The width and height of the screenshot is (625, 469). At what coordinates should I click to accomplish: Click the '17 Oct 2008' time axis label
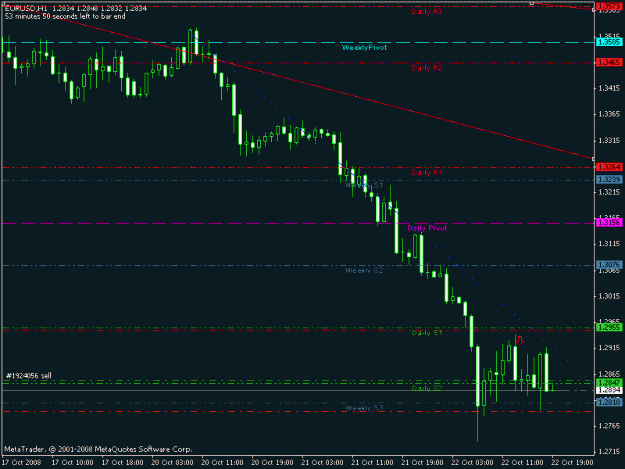pyautogui.click(x=22, y=463)
